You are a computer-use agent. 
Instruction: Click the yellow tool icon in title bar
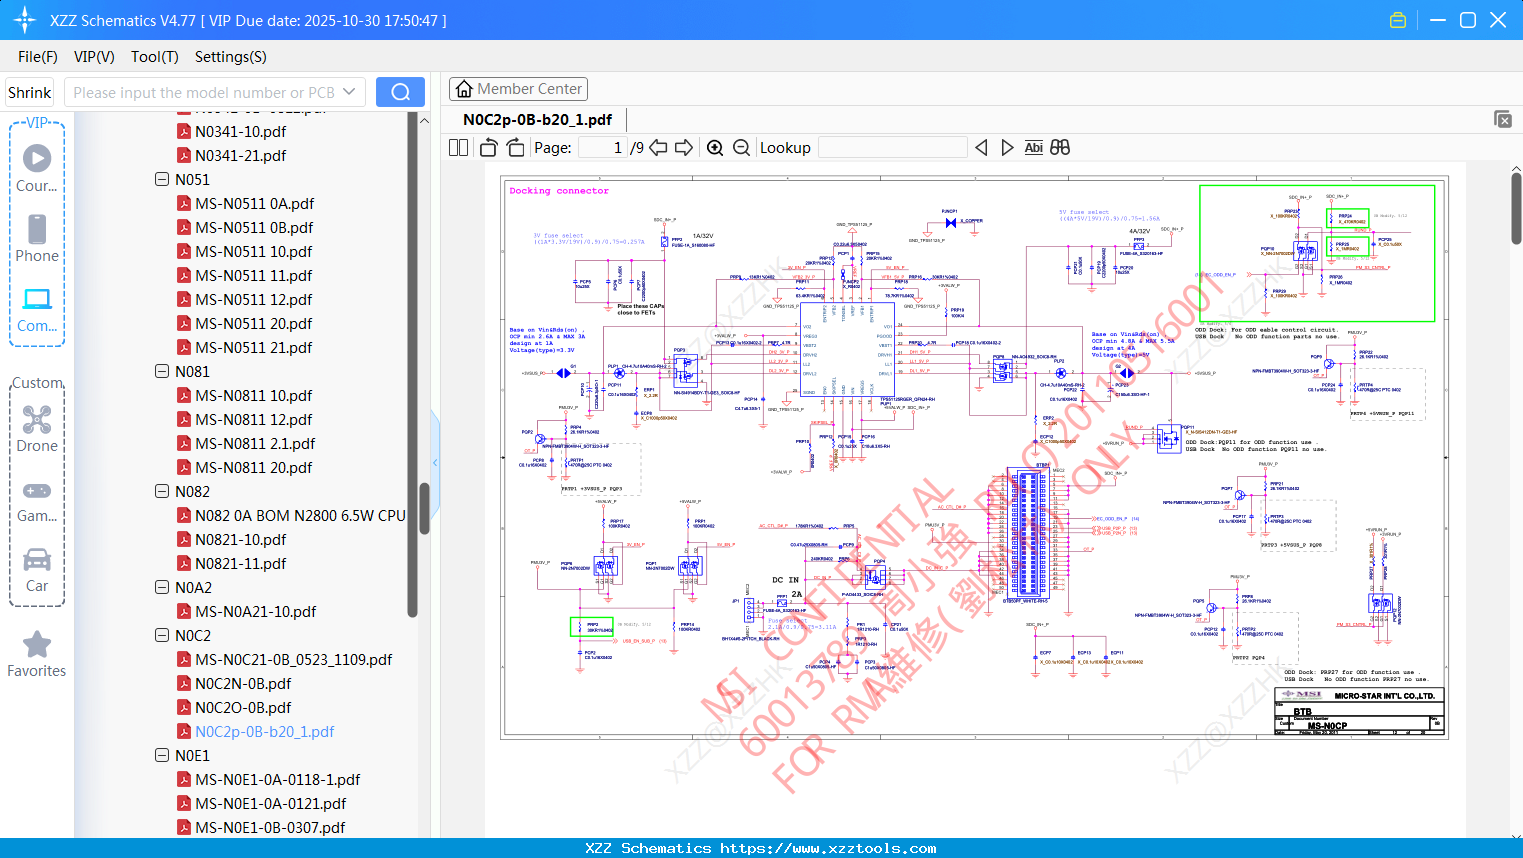point(1398,20)
